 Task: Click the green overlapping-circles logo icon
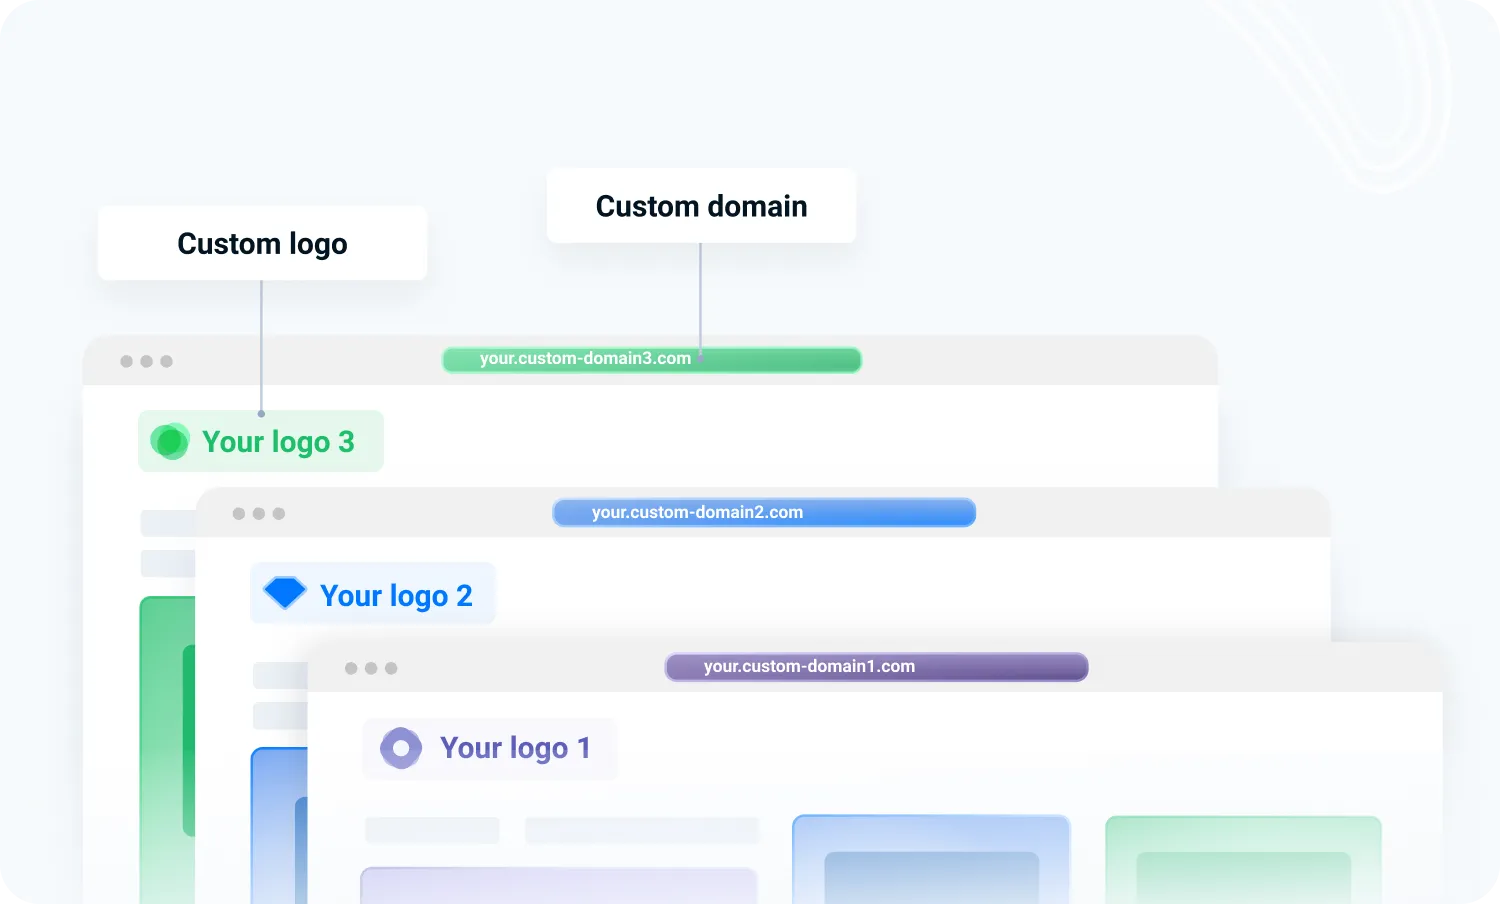169,441
